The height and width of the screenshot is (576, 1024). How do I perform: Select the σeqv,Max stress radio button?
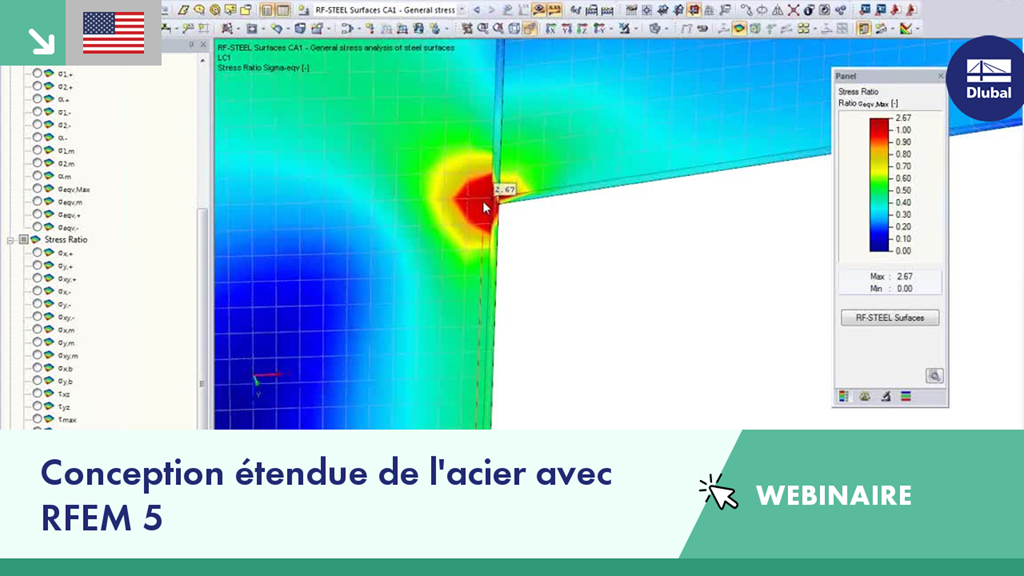37,189
